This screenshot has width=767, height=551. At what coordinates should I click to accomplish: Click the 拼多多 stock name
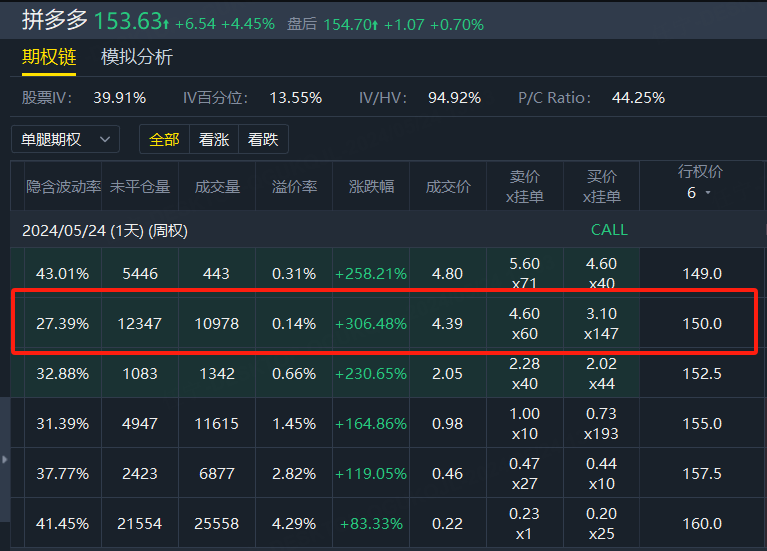[54, 21]
